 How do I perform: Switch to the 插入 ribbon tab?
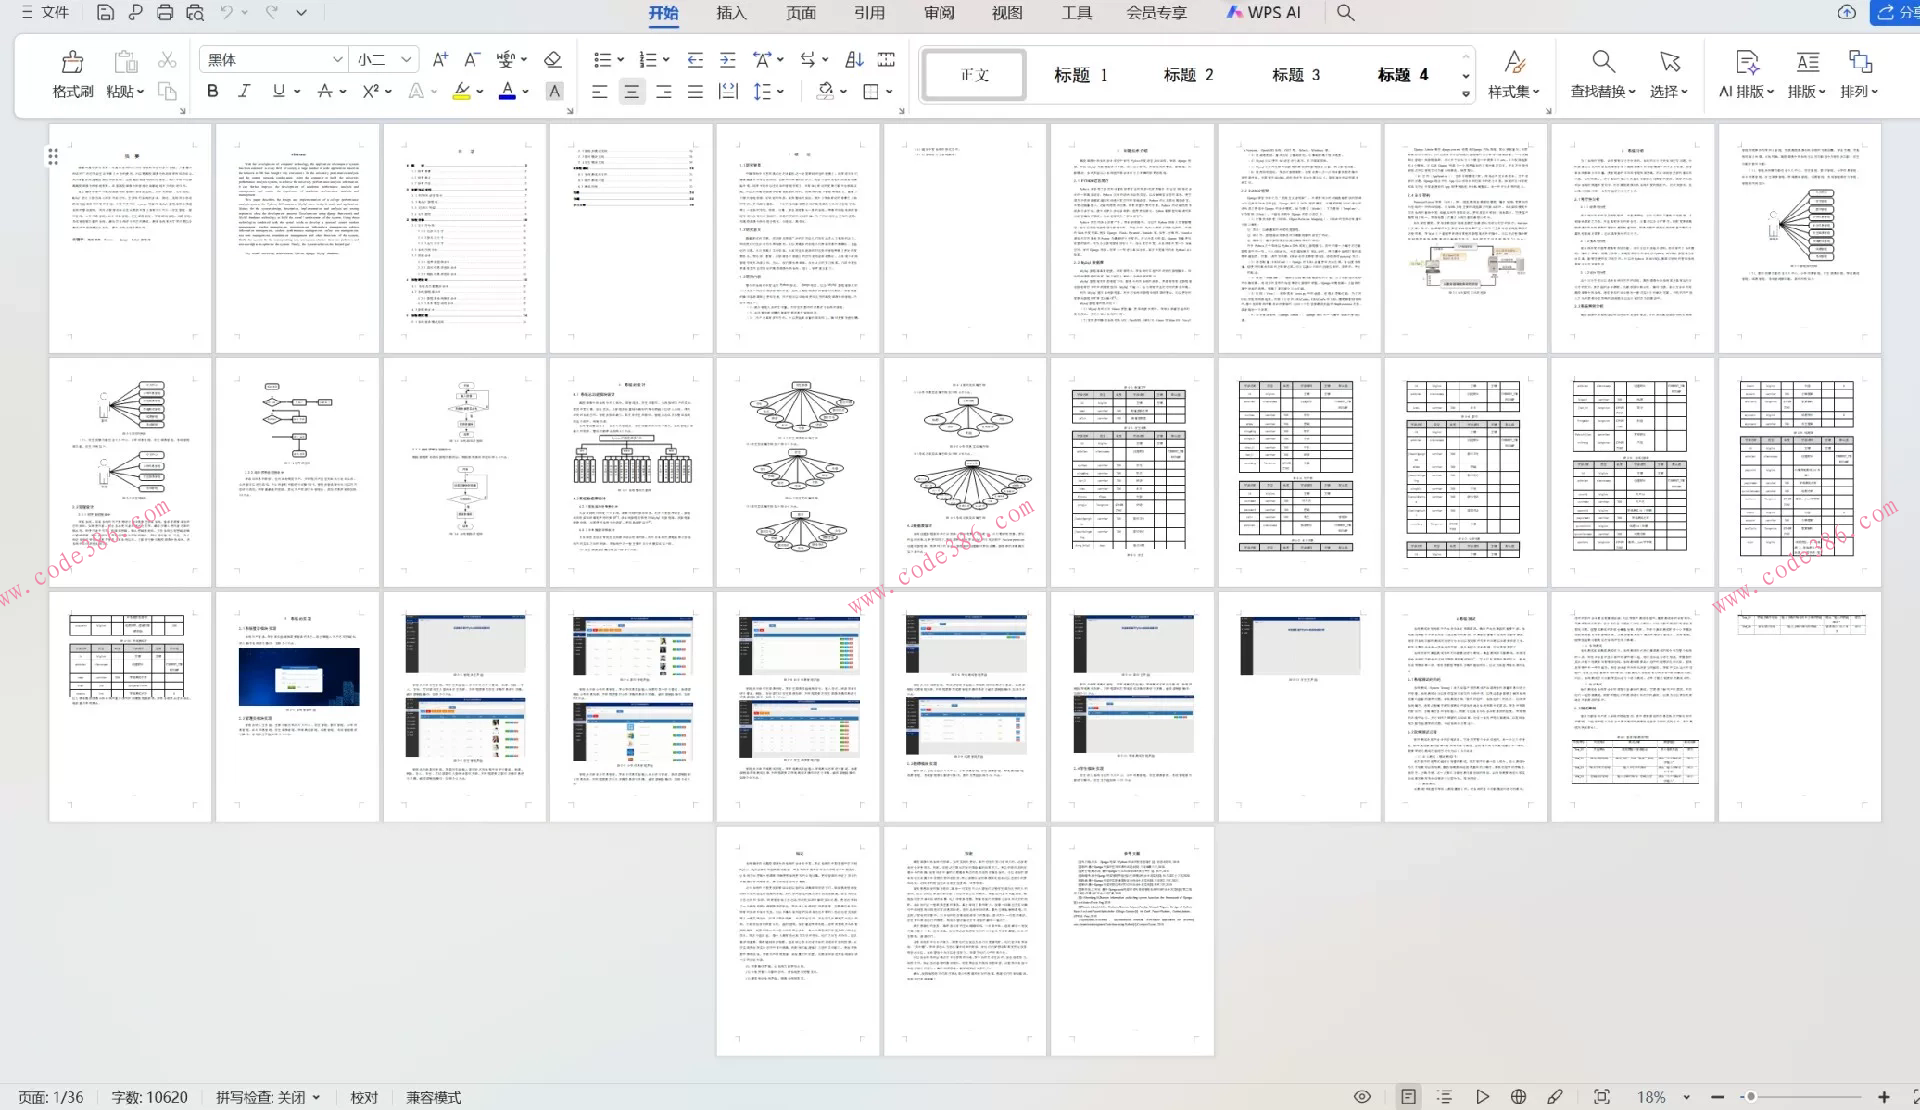click(731, 13)
